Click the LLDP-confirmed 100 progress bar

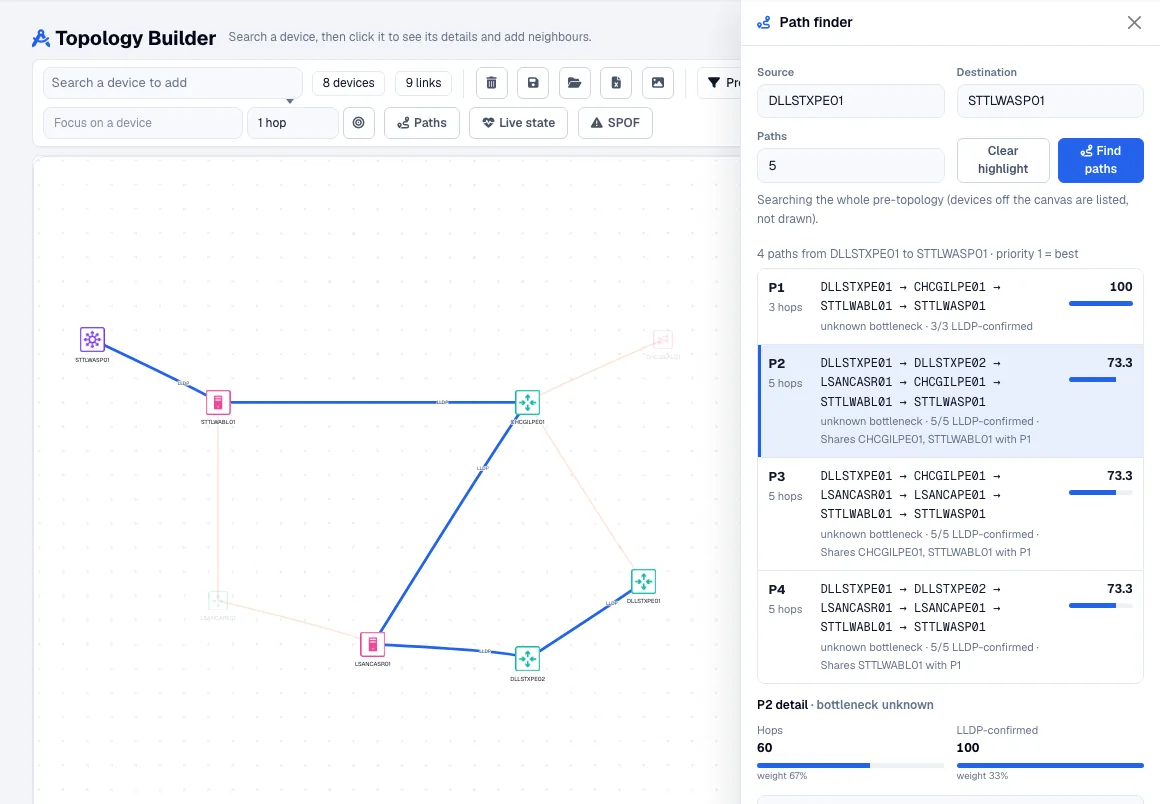pos(1050,766)
